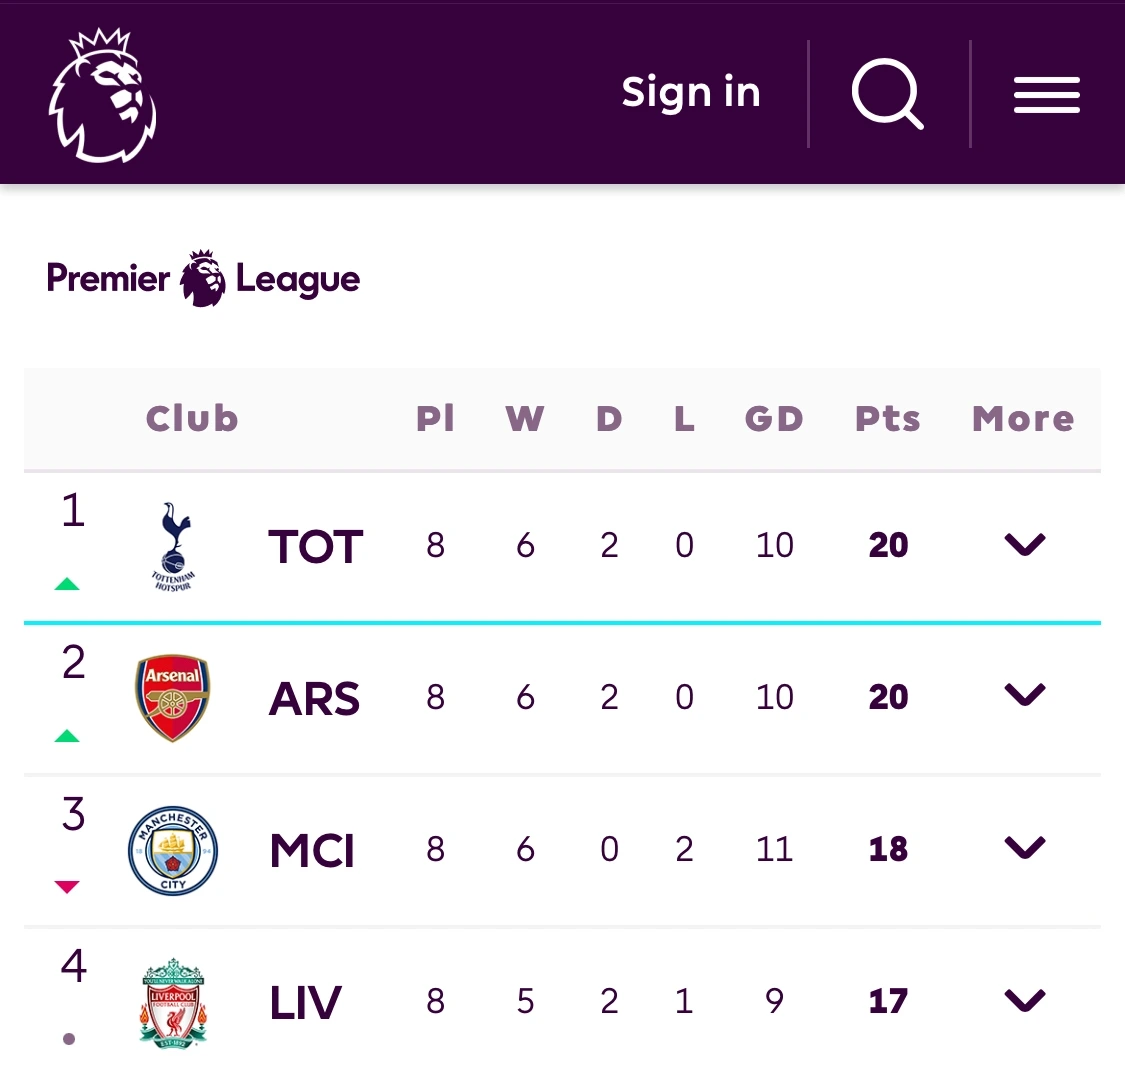
Task: Tap the Liverpool club crest
Action: 173,1002
